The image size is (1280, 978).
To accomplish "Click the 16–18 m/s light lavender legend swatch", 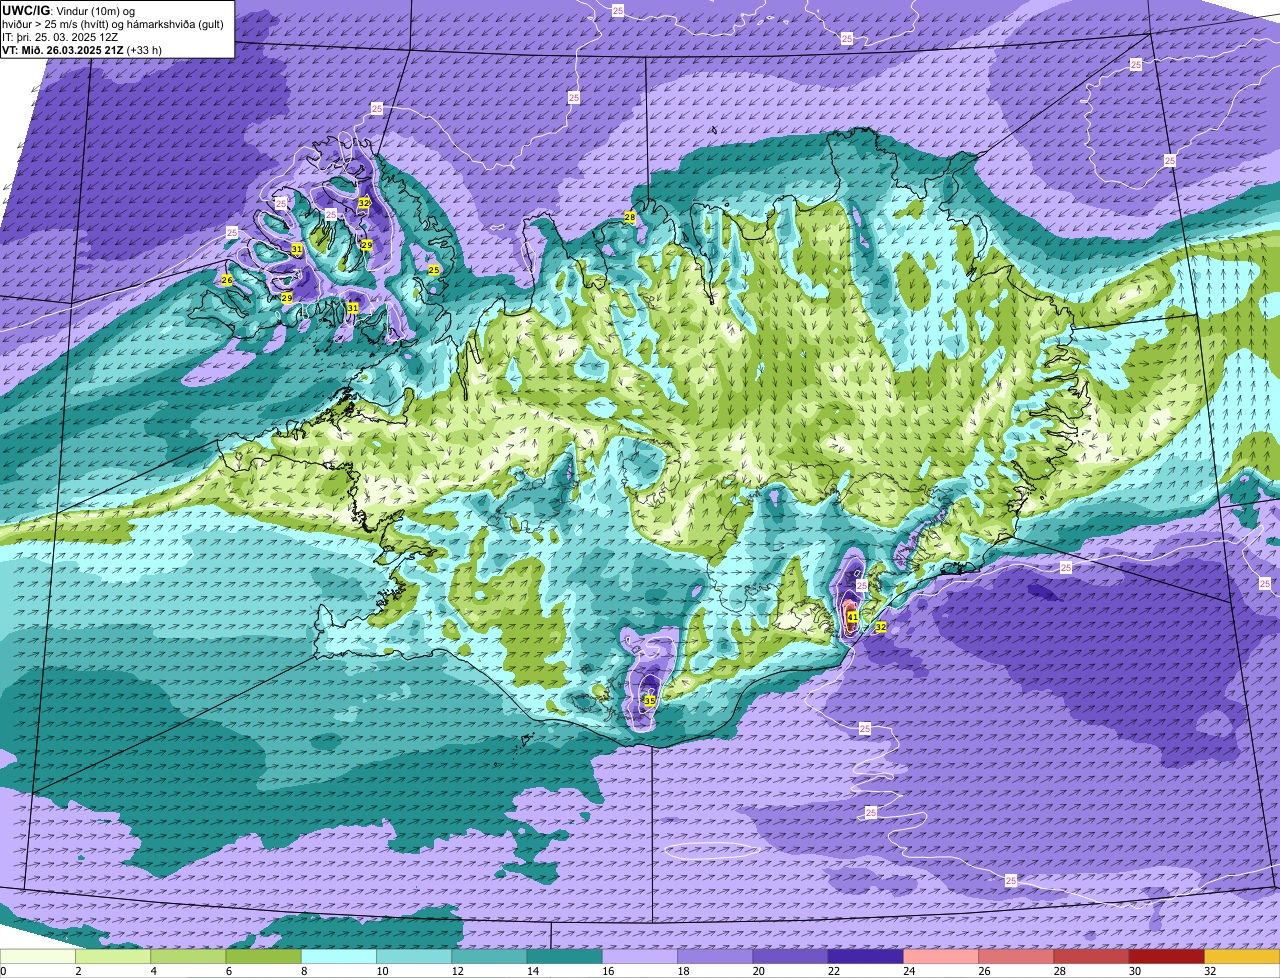I will coord(640,956).
